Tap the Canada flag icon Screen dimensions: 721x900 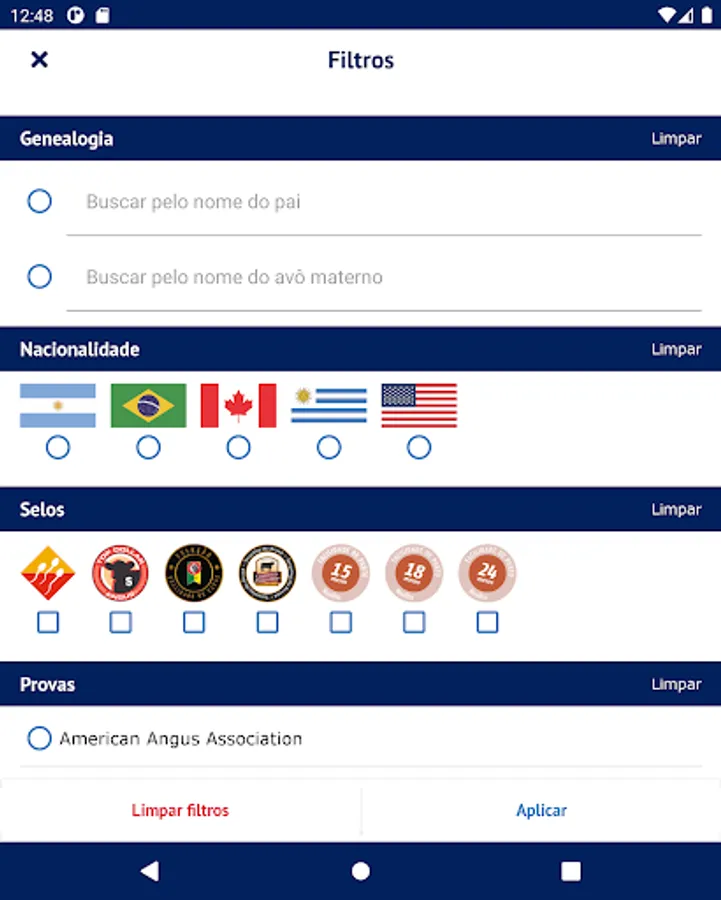coord(238,405)
